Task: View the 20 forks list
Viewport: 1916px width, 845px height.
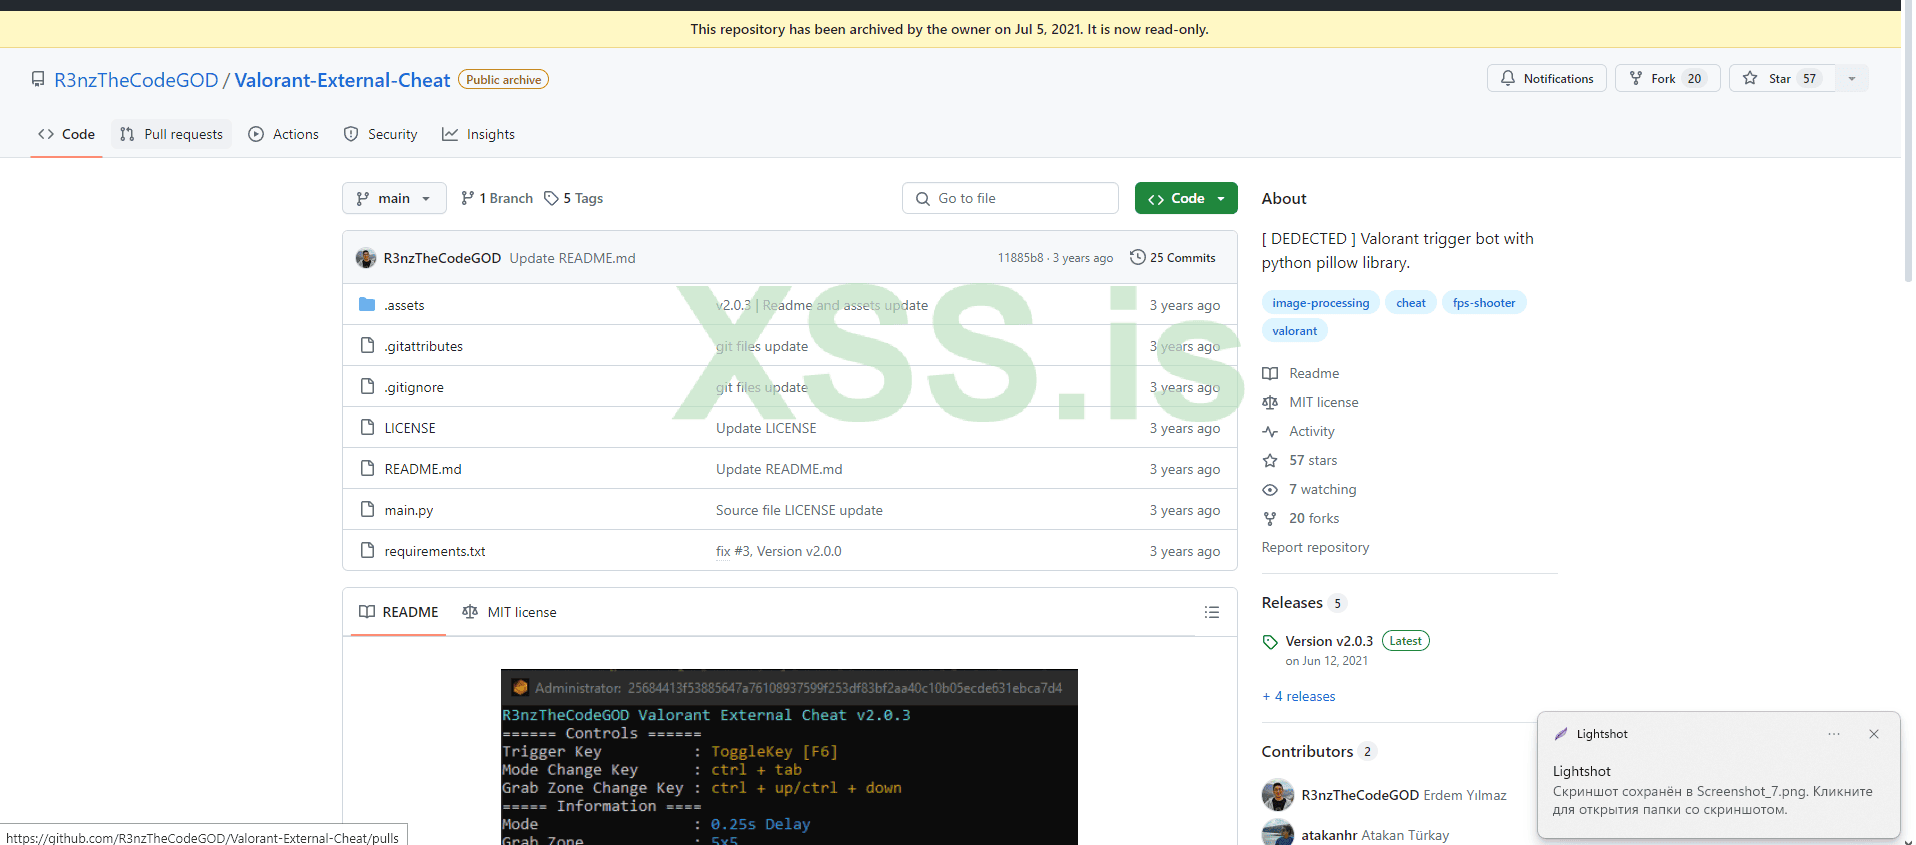Action: coord(1301,518)
